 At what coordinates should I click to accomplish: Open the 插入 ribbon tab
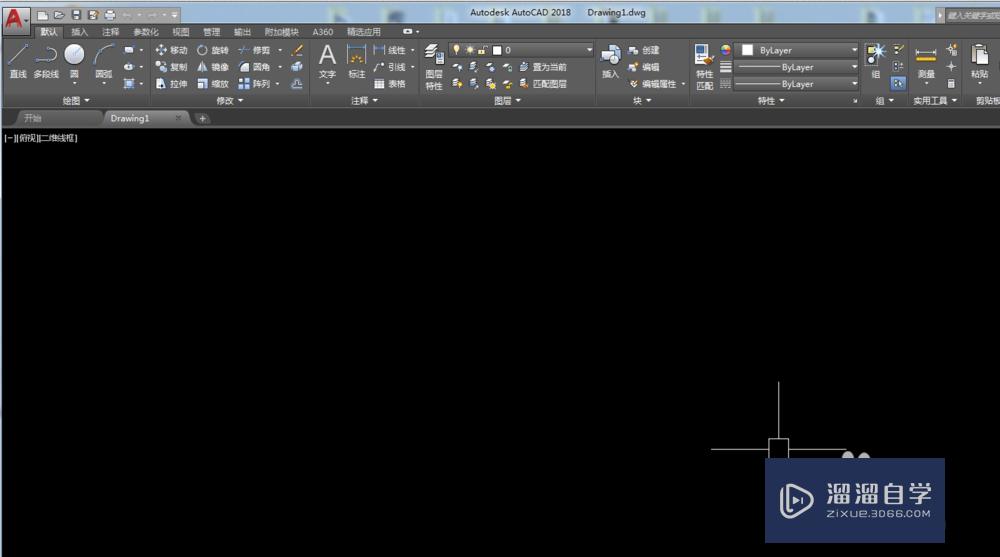[x=79, y=32]
